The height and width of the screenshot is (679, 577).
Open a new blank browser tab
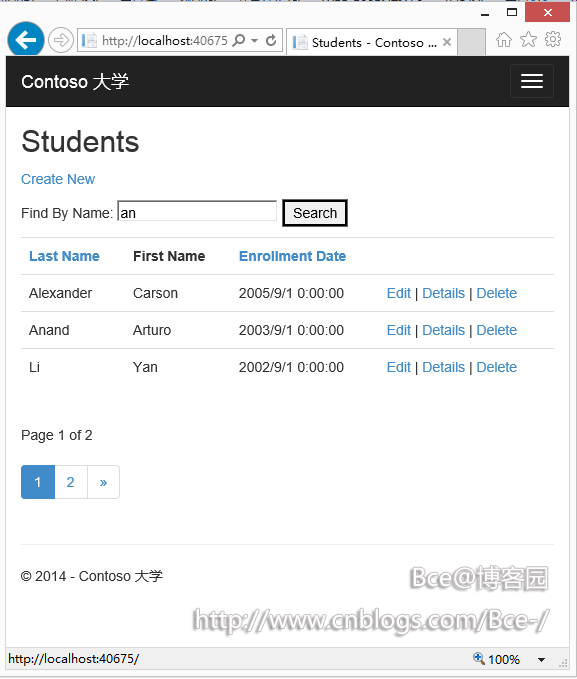coord(471,42)
